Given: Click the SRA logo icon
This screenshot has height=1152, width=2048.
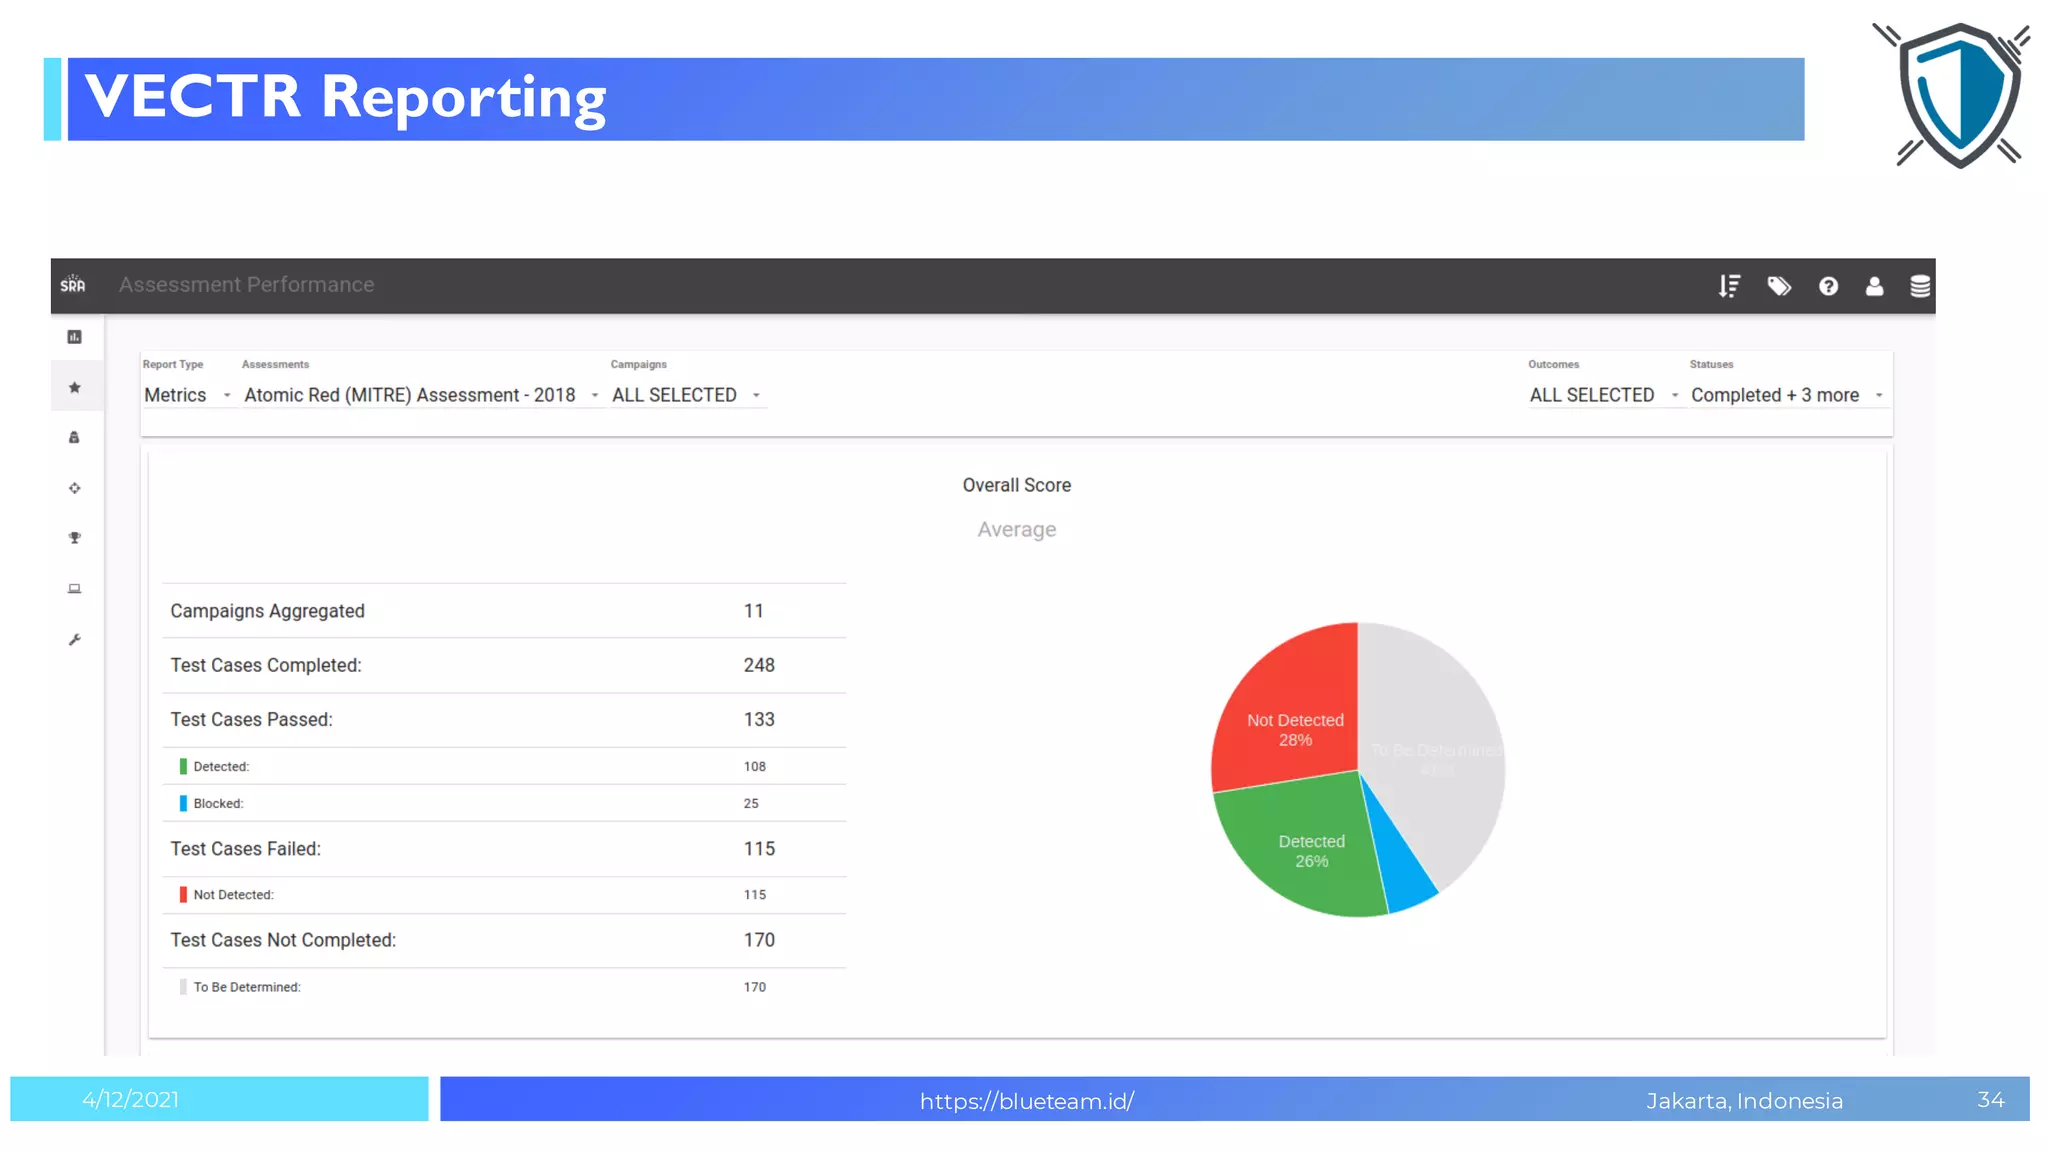Looking at the screenshot, I should point(73,285).
